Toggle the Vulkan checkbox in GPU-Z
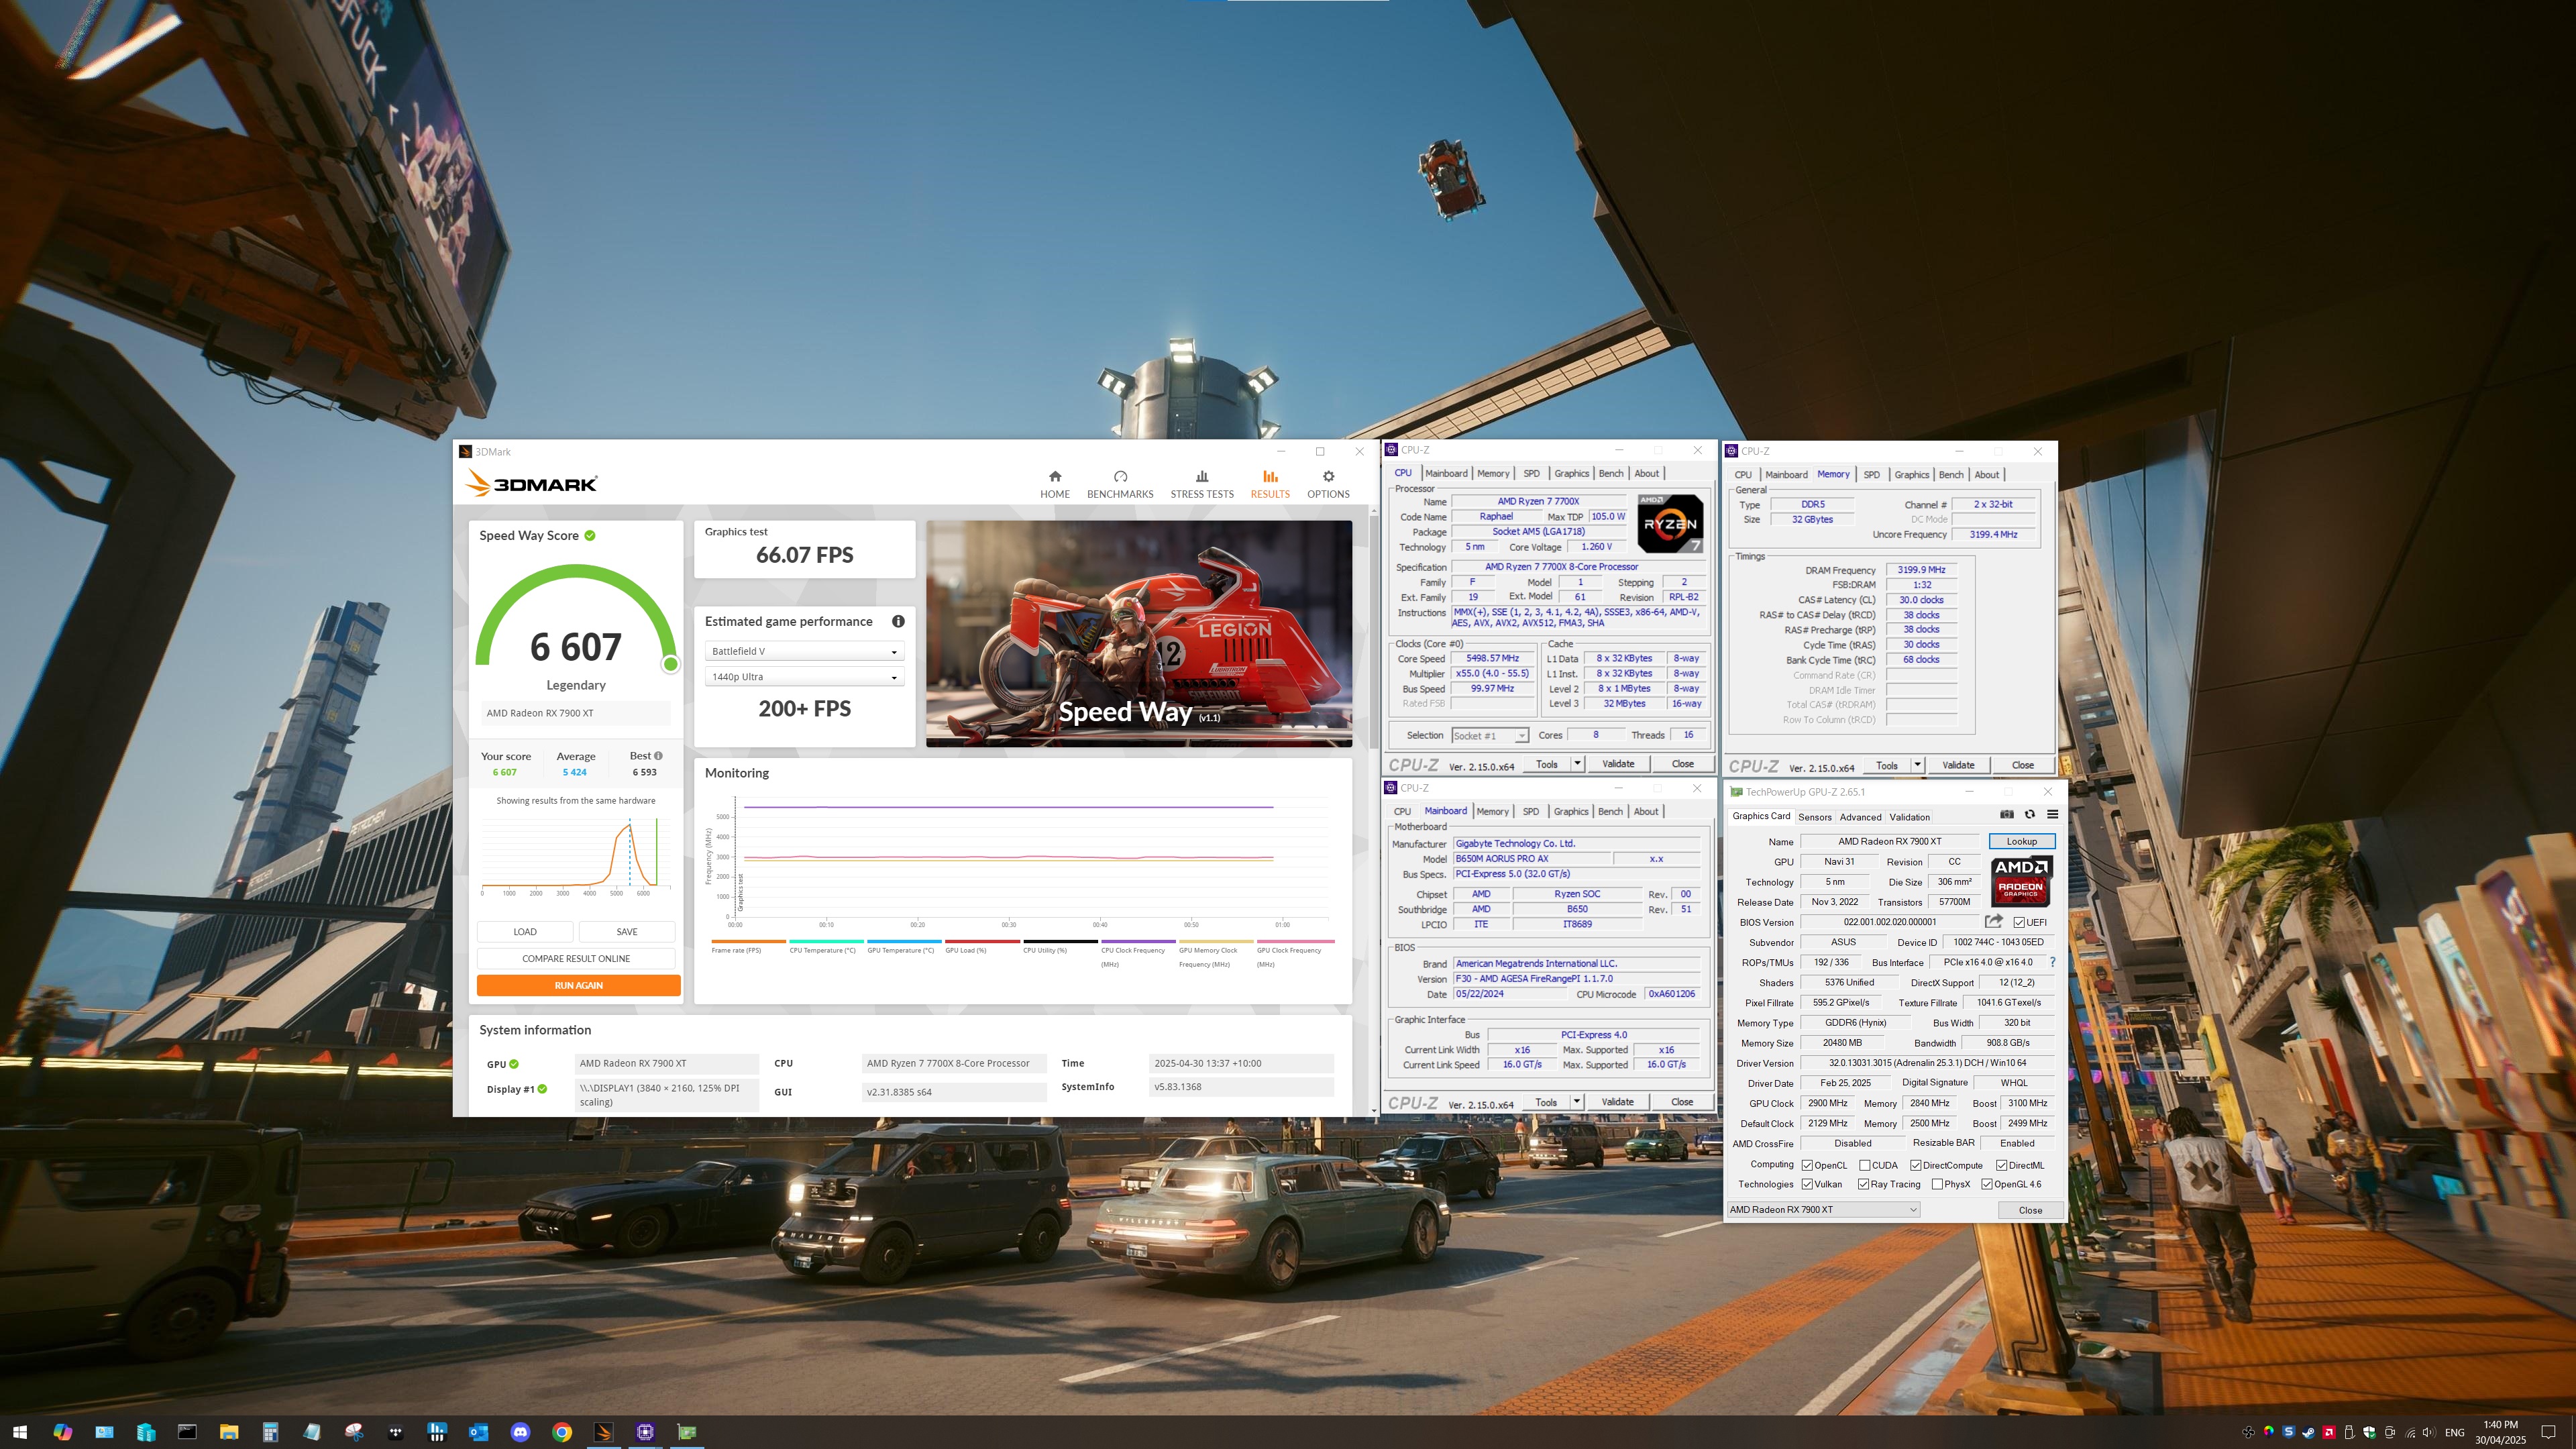The height and width of the screenshot is (1449, 2576). [x=1807, y=1184]
